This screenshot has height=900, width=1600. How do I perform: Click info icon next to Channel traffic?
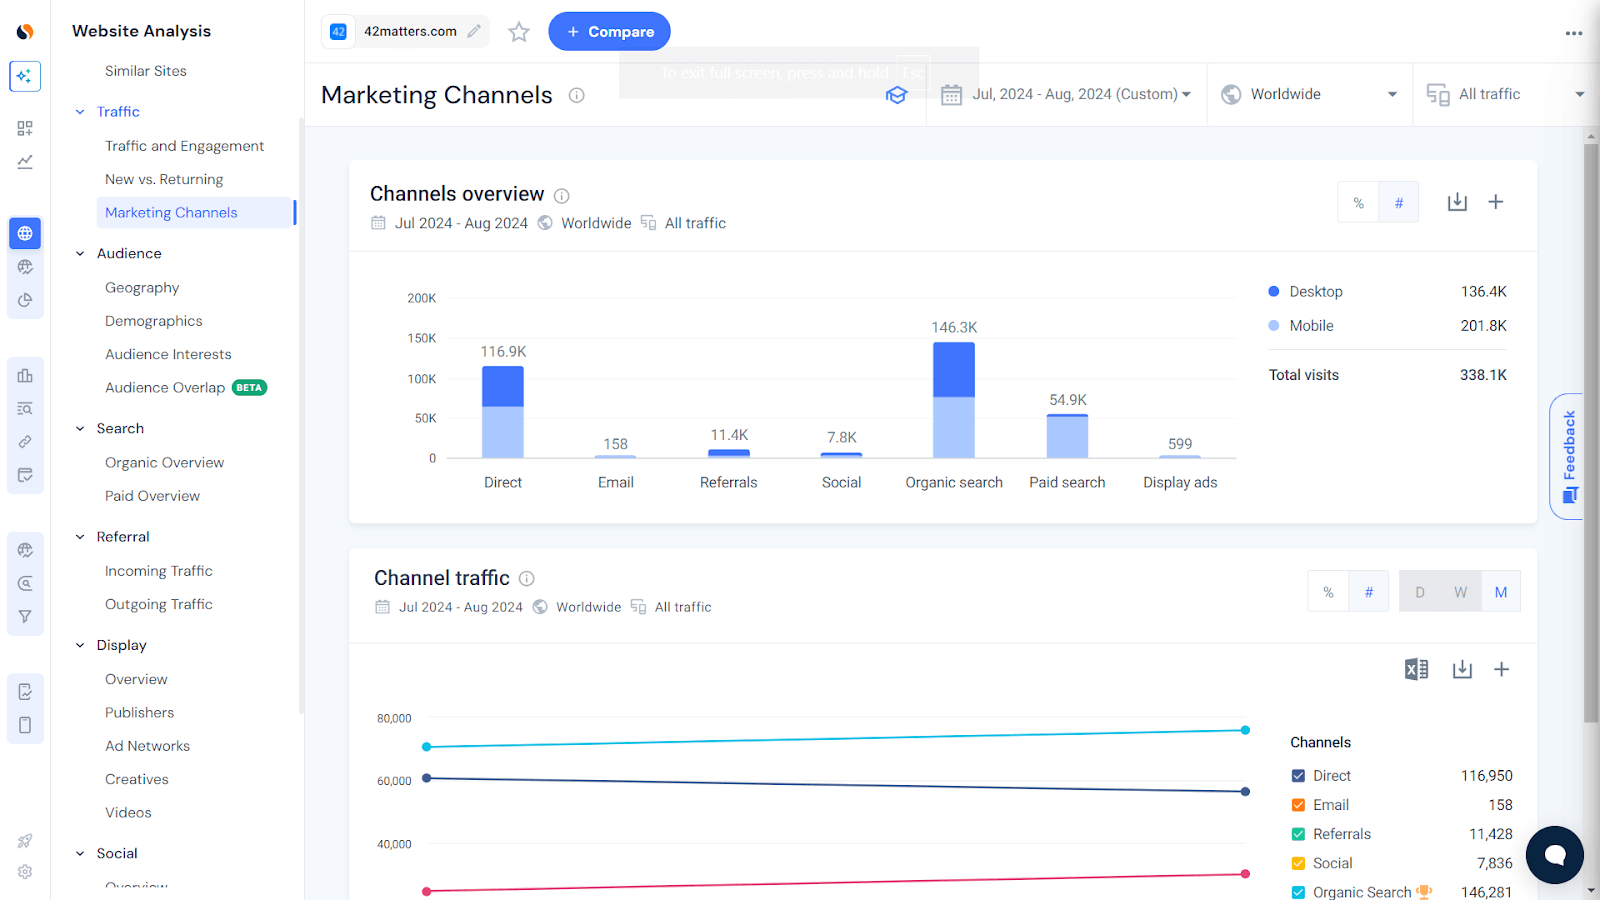(x=527, y=578)
